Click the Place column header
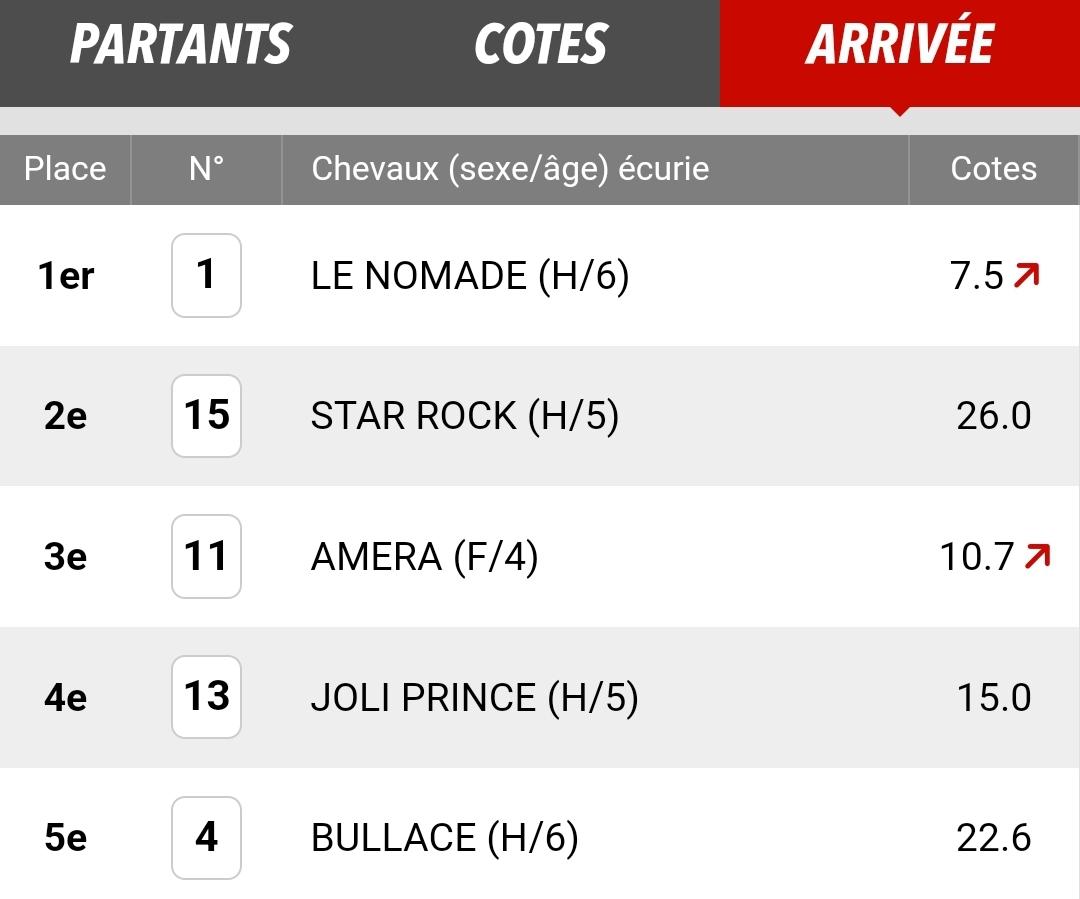Image resolution: width=1080 pixels, height=899 pixels. pyautogui.click(x=65, y=169)
